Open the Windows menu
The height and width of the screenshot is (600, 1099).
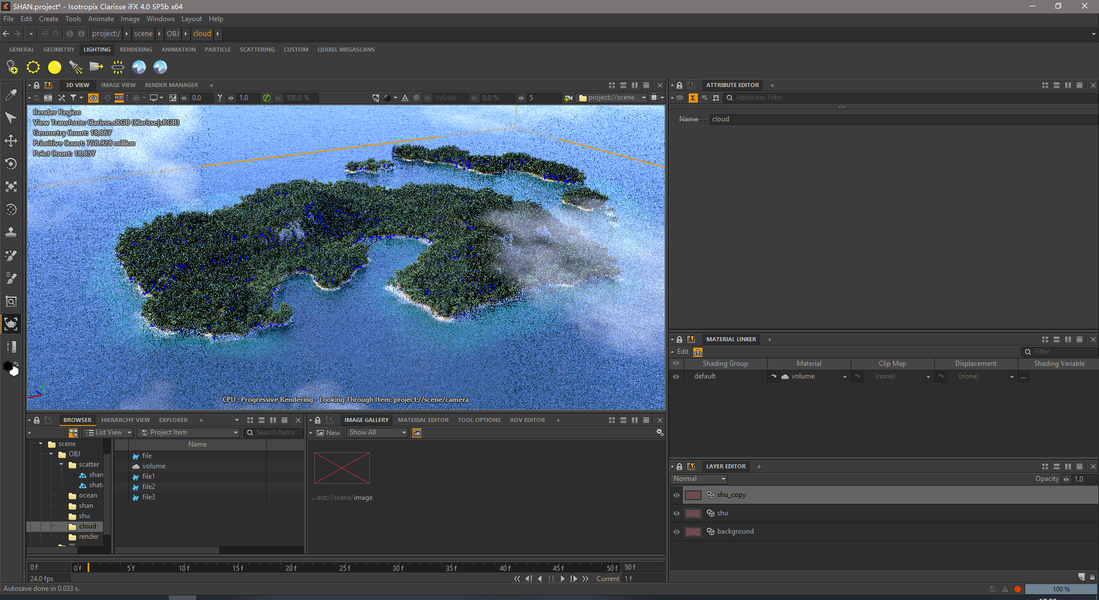point(160,19)
